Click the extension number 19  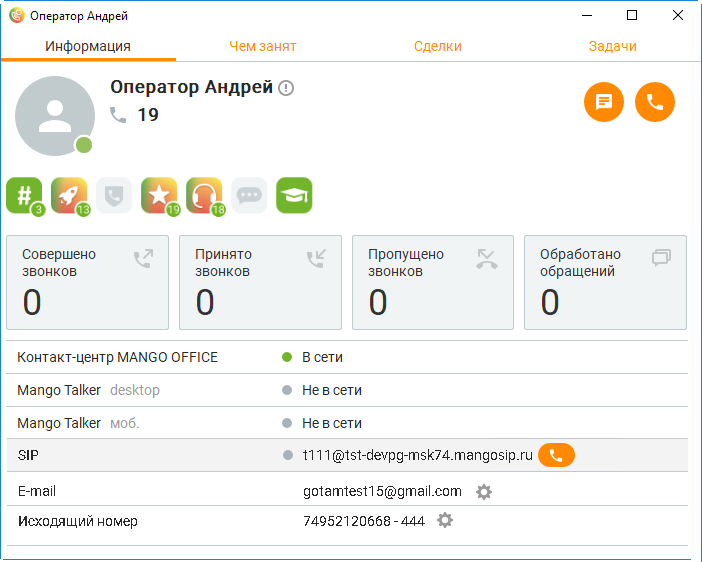tap(148, 115)
